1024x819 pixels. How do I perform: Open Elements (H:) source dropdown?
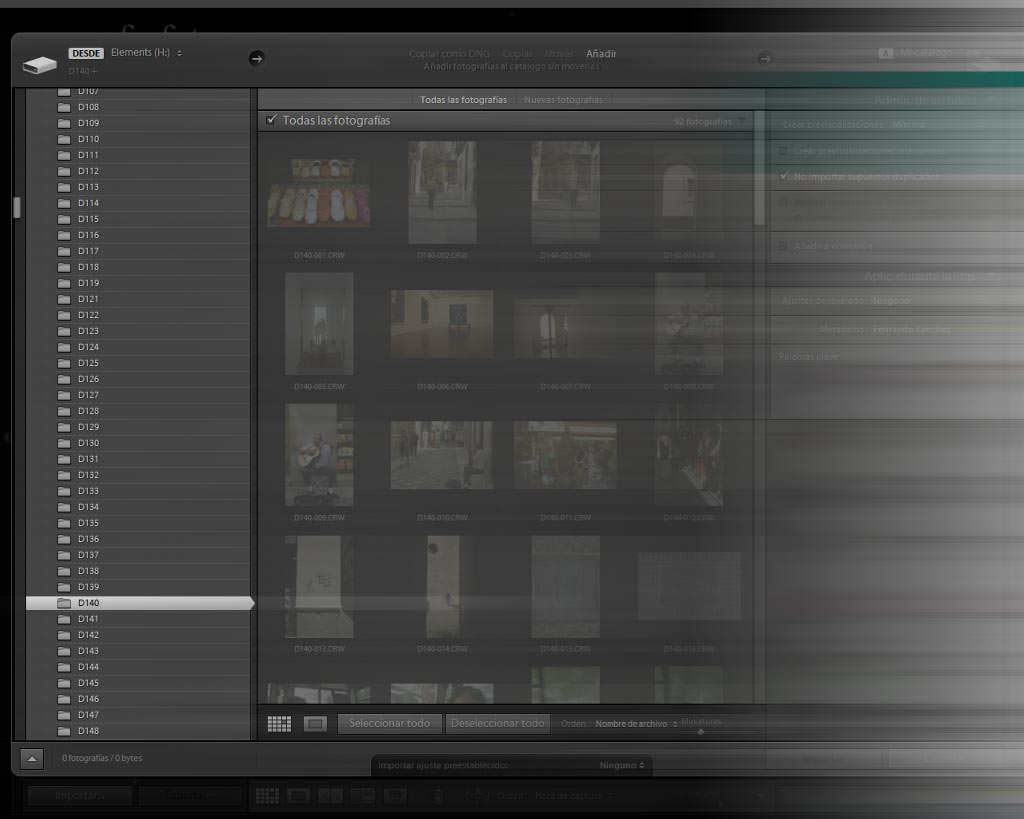146,52
